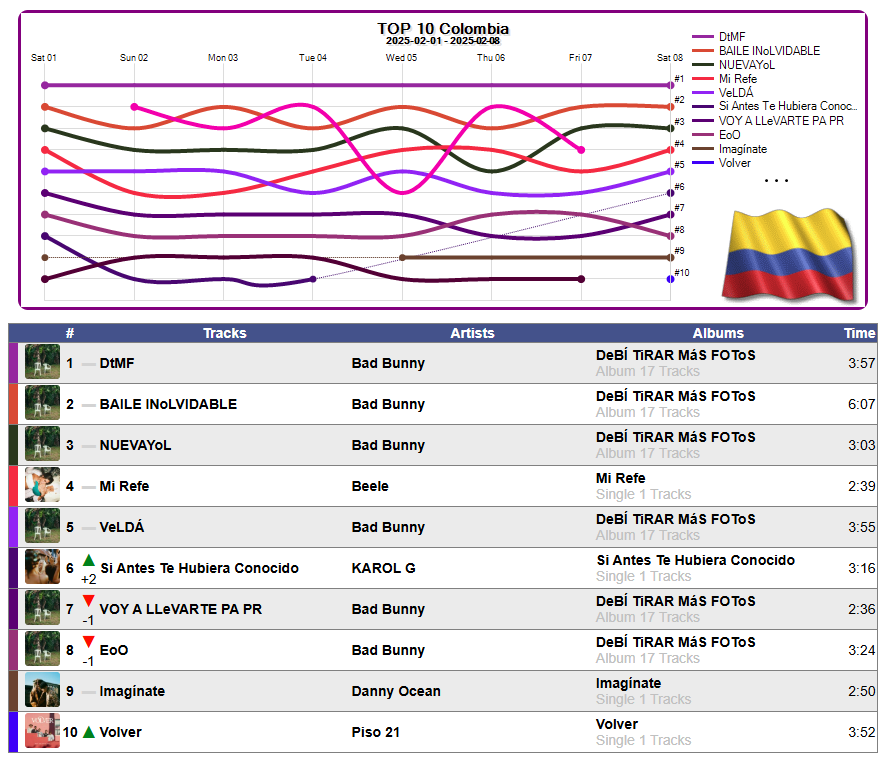This screenshot has height=760, width=886.
Task: Open the Imagínate cover thumbnail
Action: tap(42, 689)
